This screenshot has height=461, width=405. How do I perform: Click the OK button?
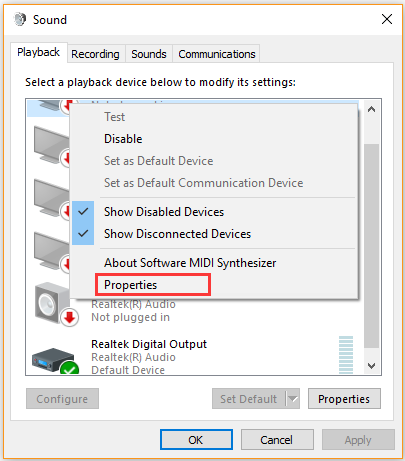tap(196, 440)
